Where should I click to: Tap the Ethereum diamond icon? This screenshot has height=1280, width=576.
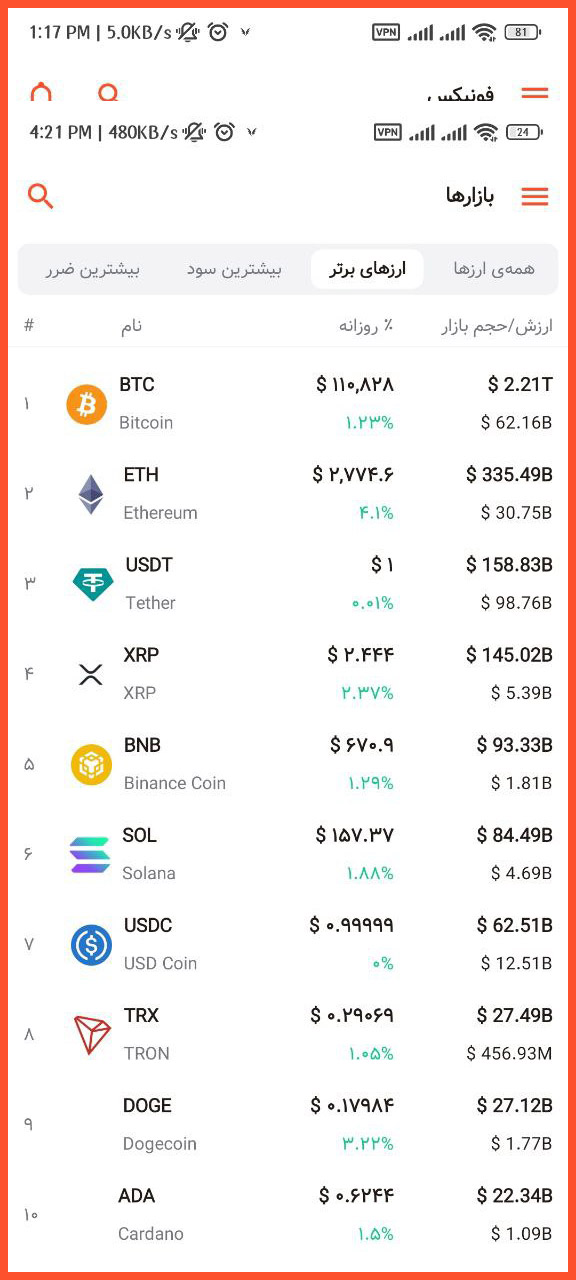tap(91, 494)
